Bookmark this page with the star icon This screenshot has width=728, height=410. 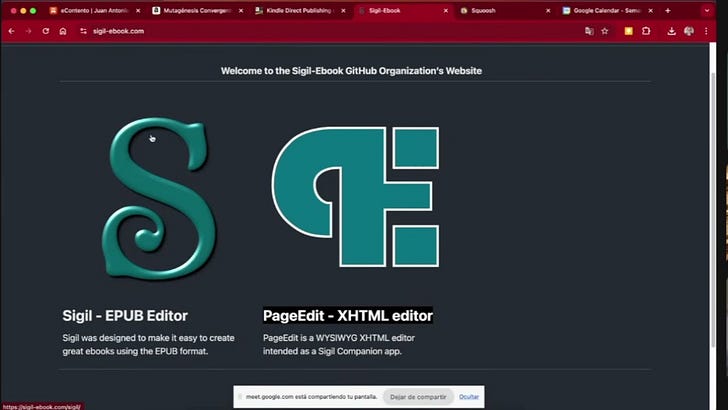(604, 31)
